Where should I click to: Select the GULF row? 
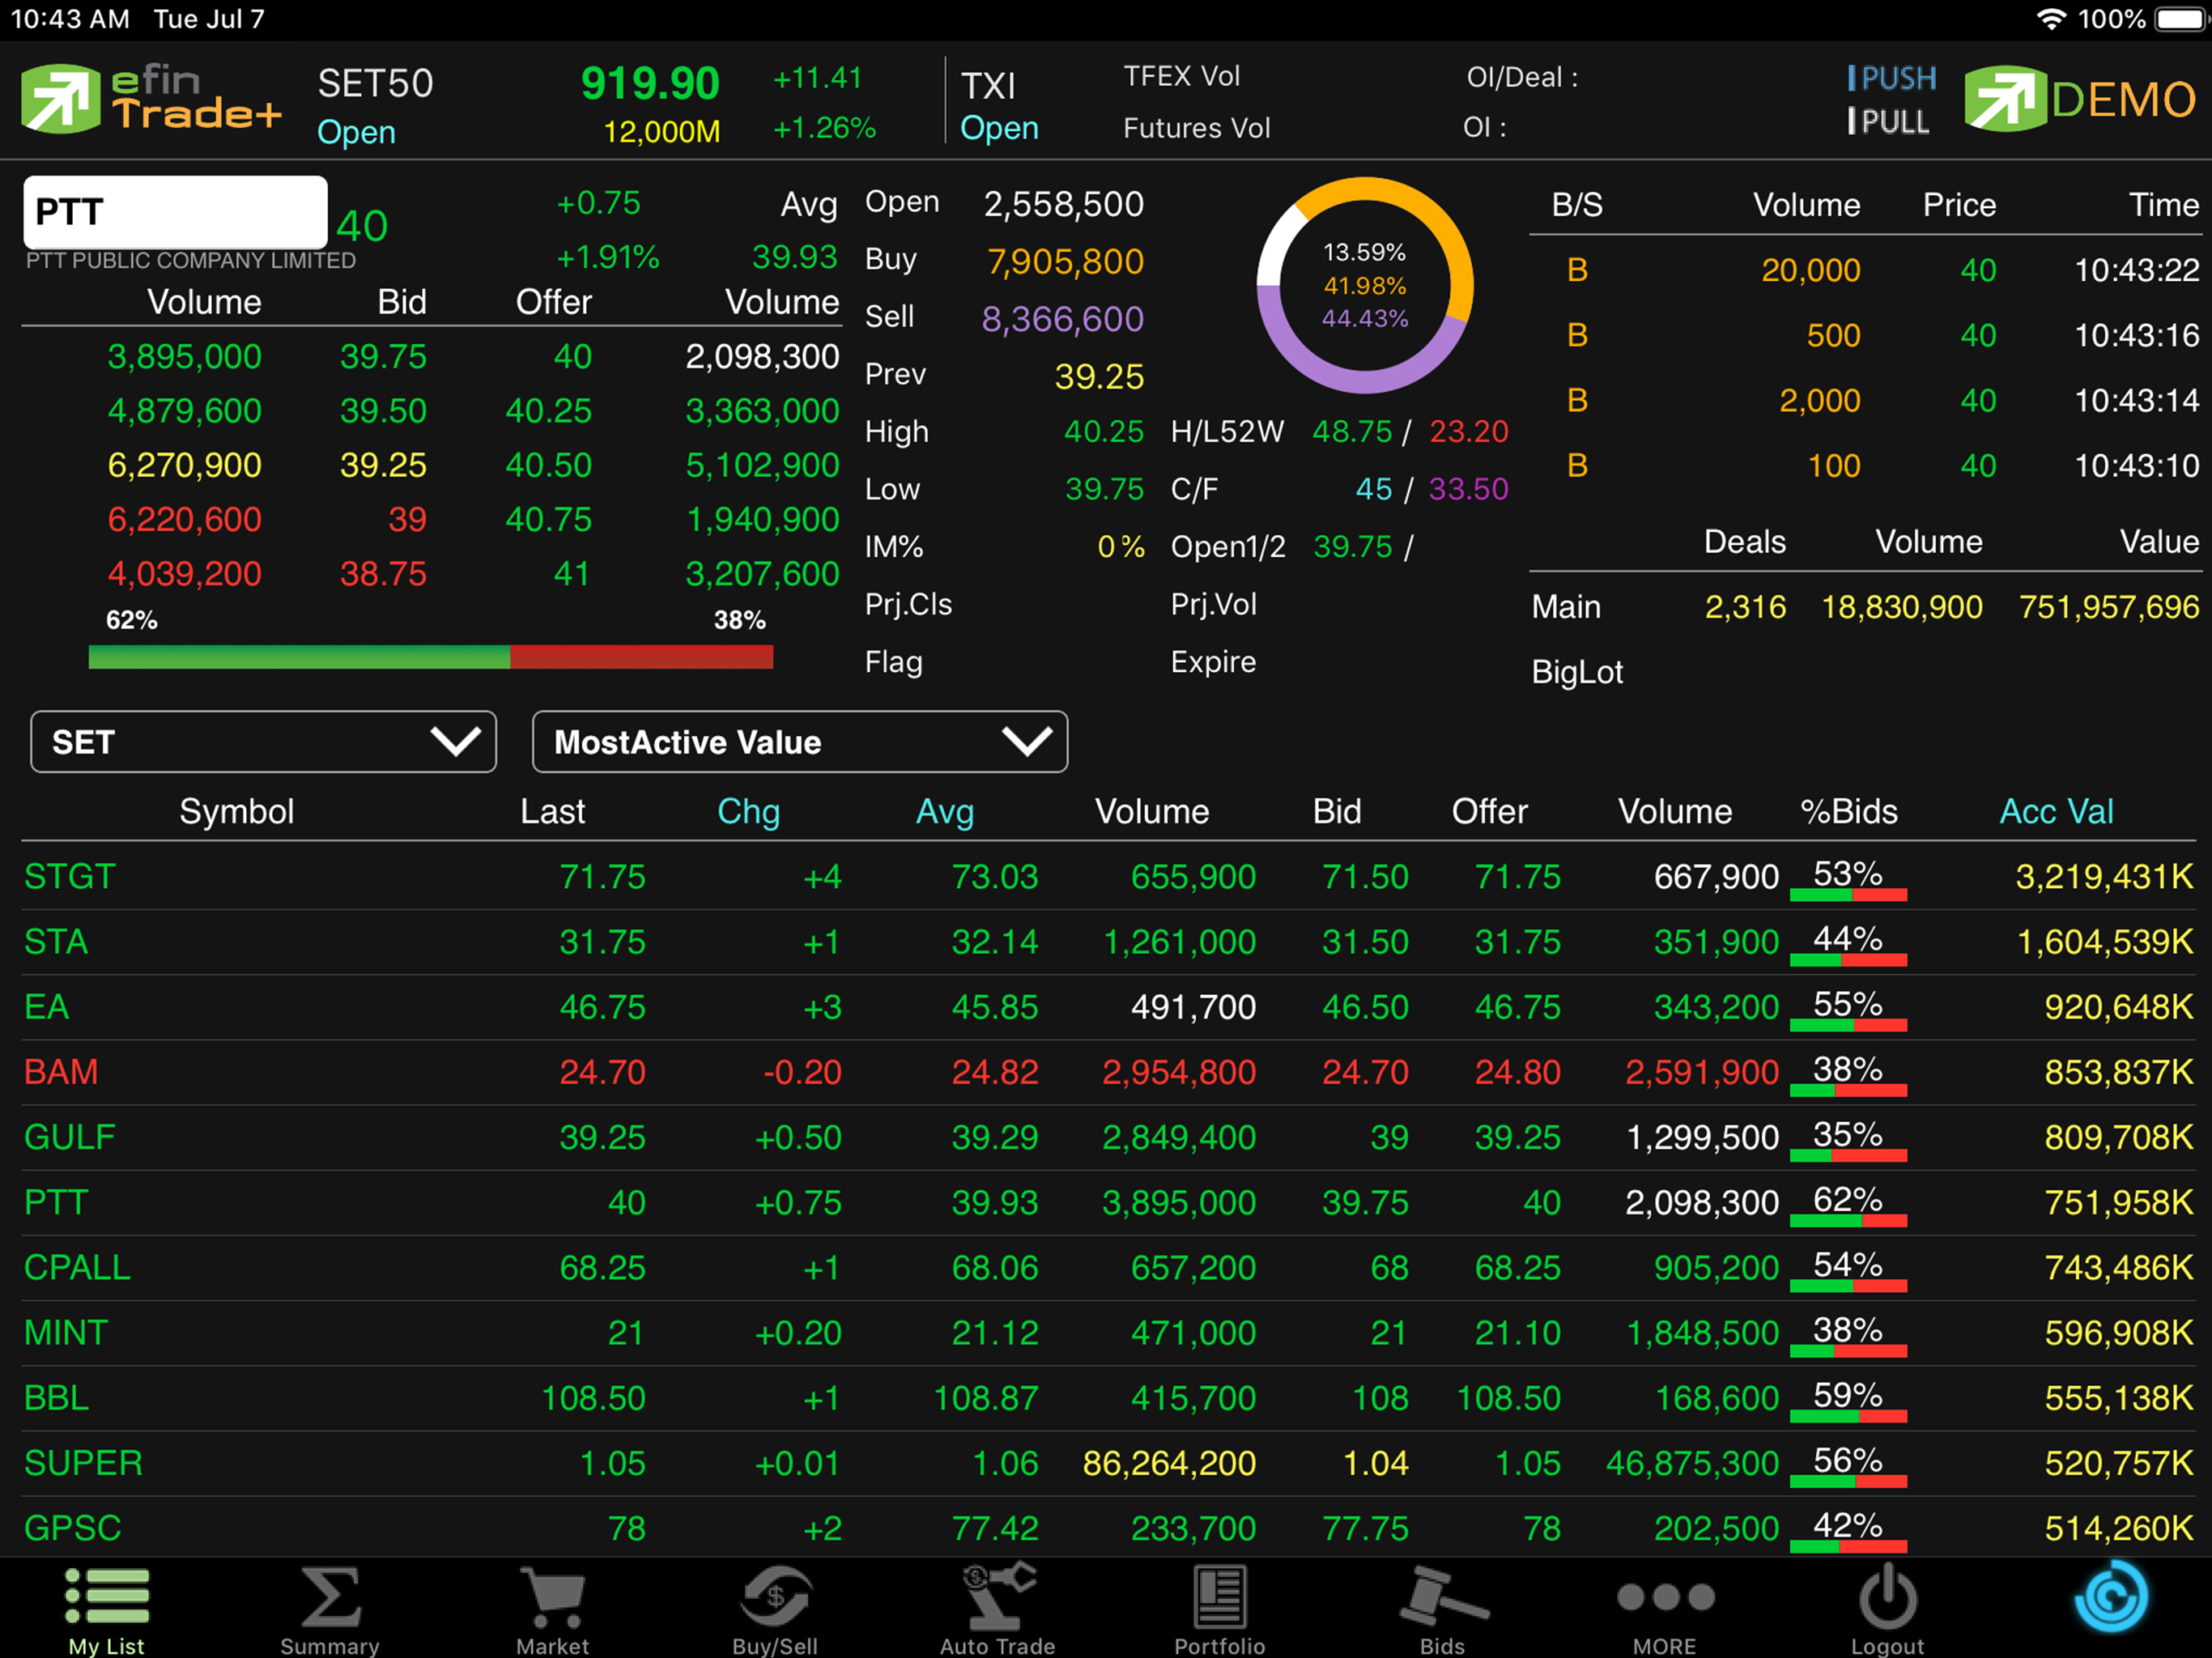tap(1108, 1137)
